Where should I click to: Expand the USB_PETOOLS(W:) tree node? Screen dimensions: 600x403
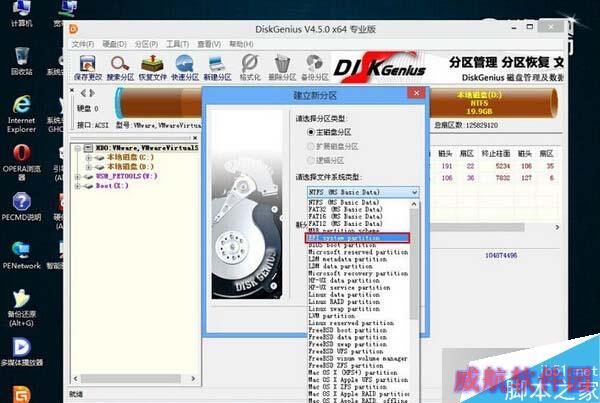pyautogui.click(x=78, y=176)
